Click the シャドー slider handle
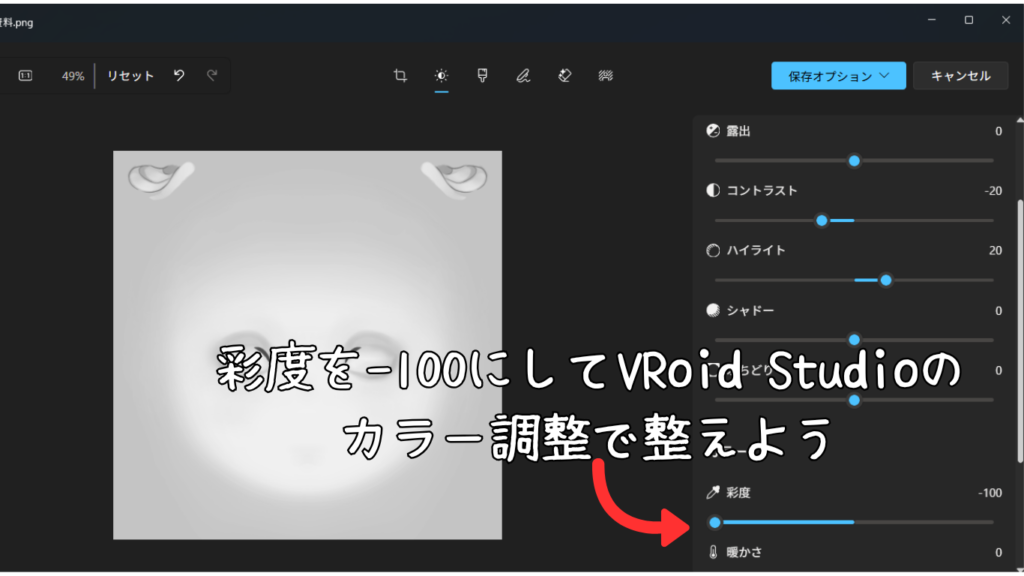The width and height of the screenshot is (1024, 576). tap(854, 340)
